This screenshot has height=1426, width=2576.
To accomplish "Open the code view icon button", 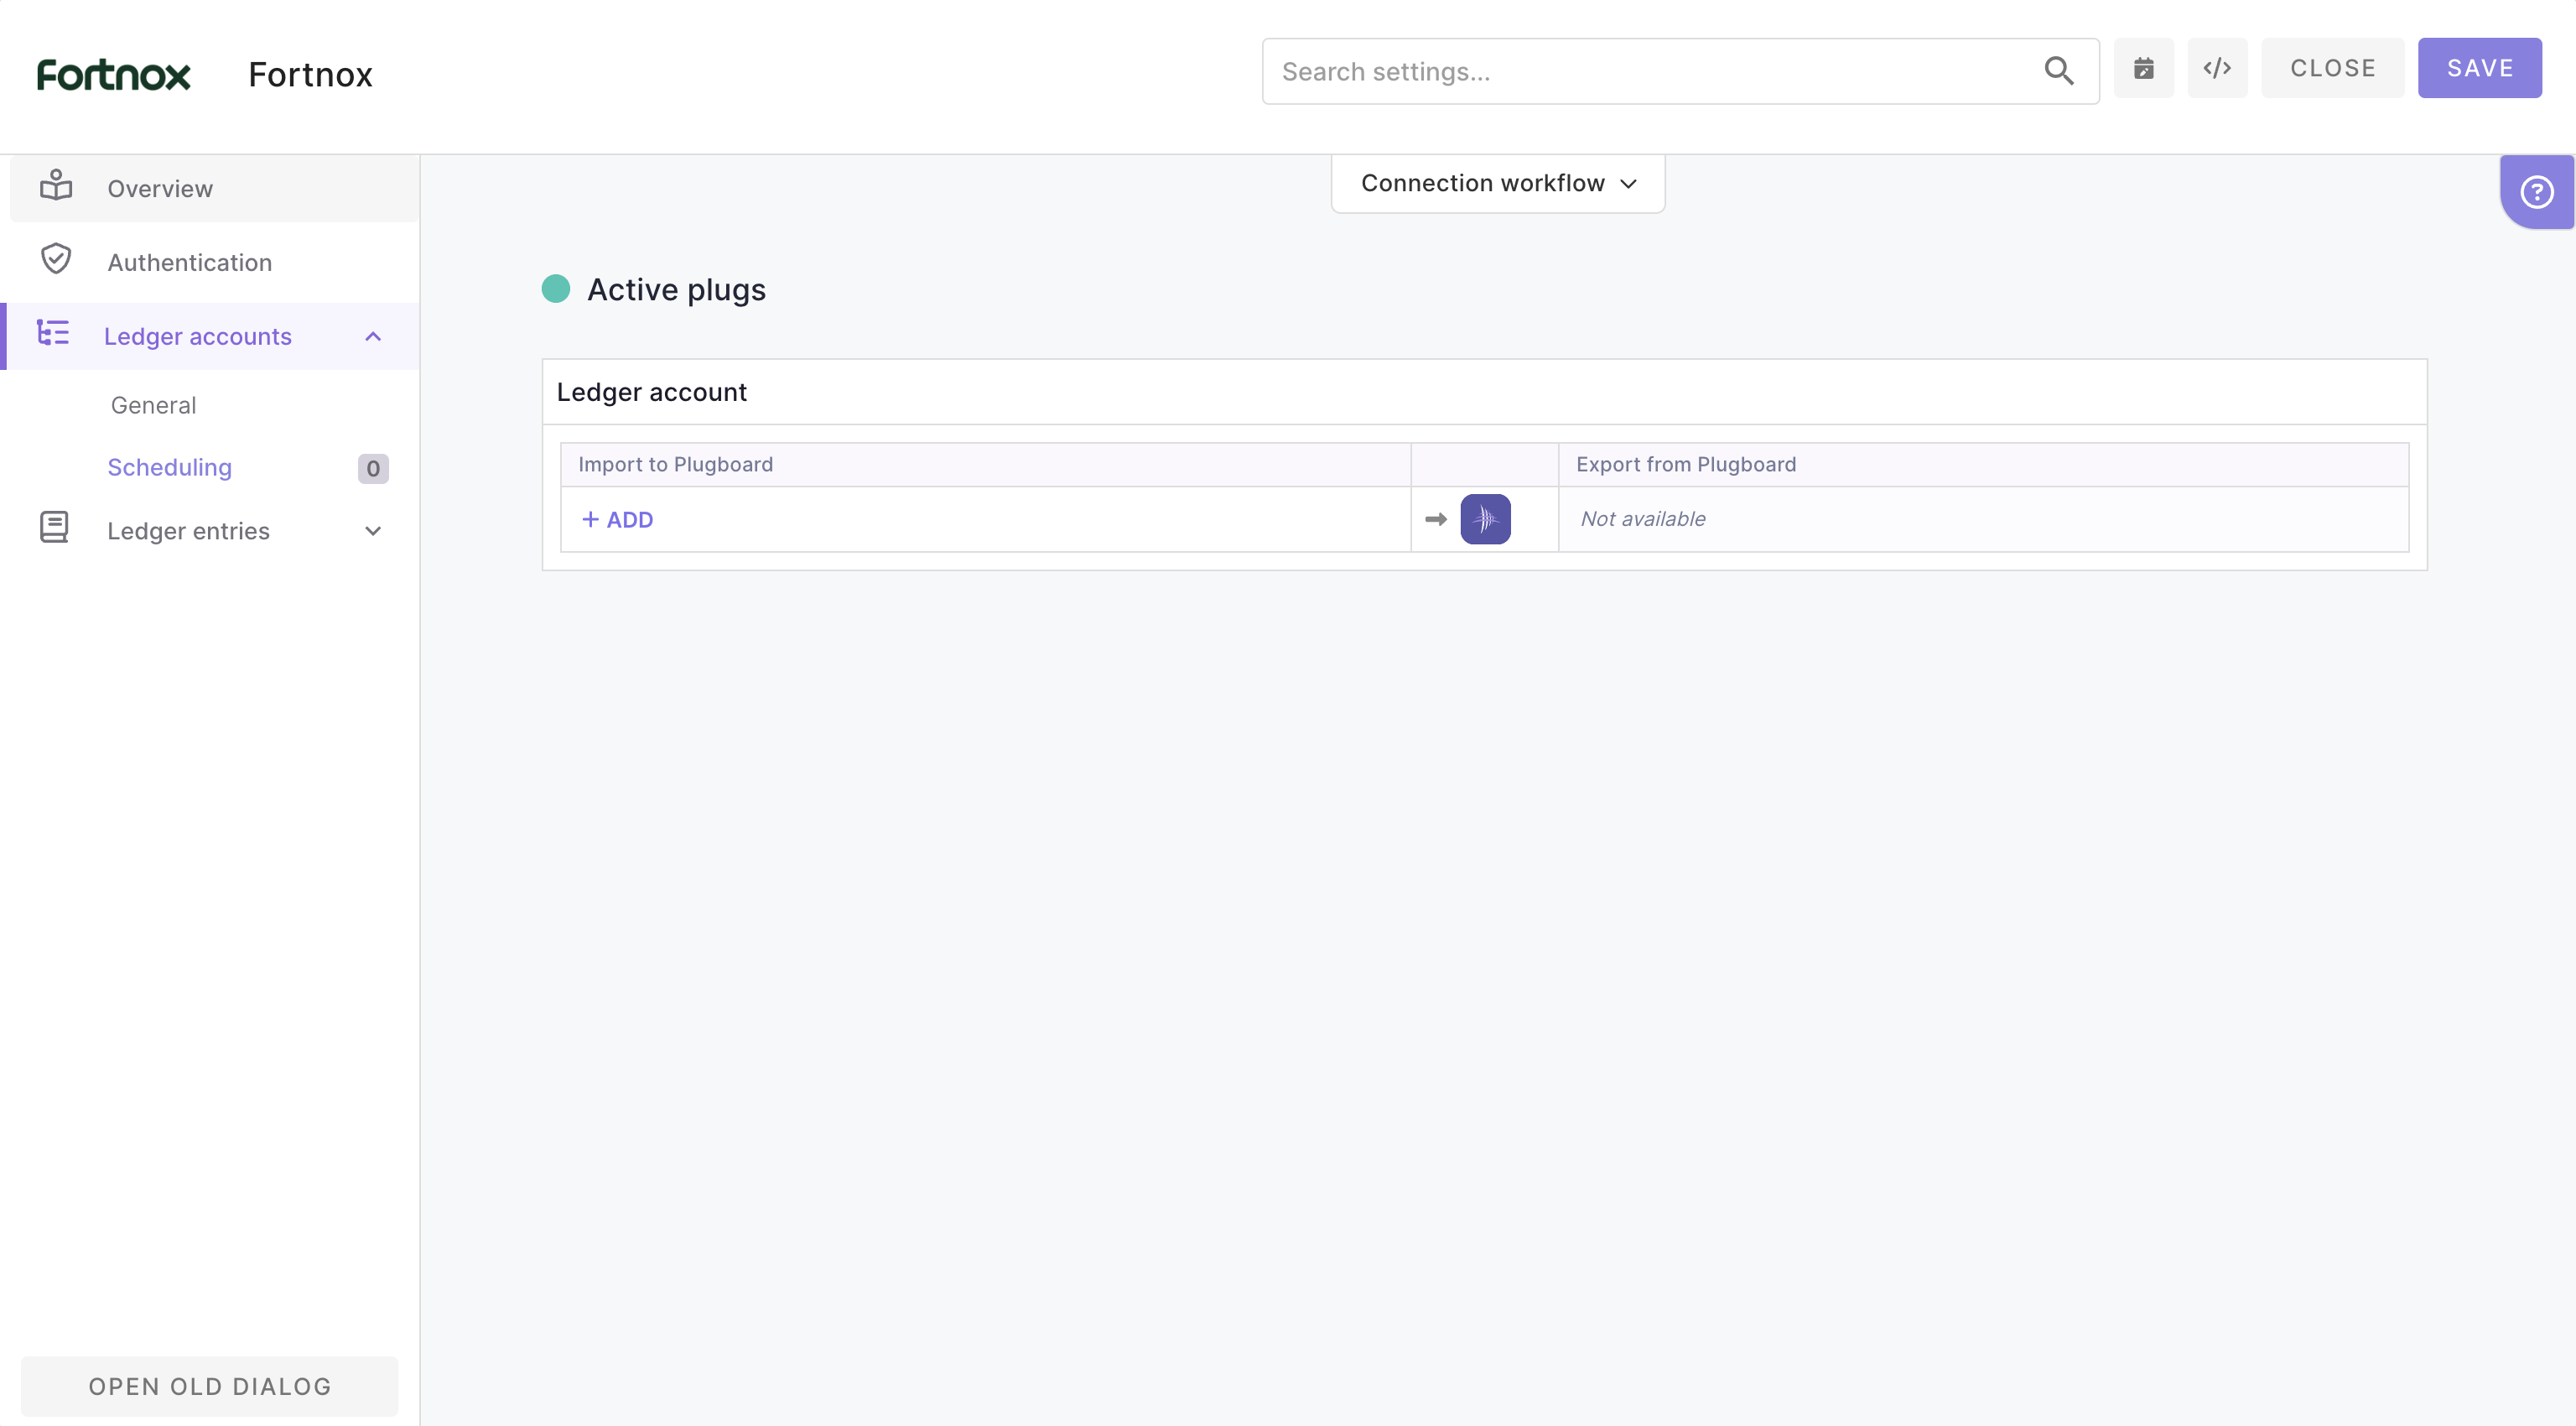I will [2217, 68].
